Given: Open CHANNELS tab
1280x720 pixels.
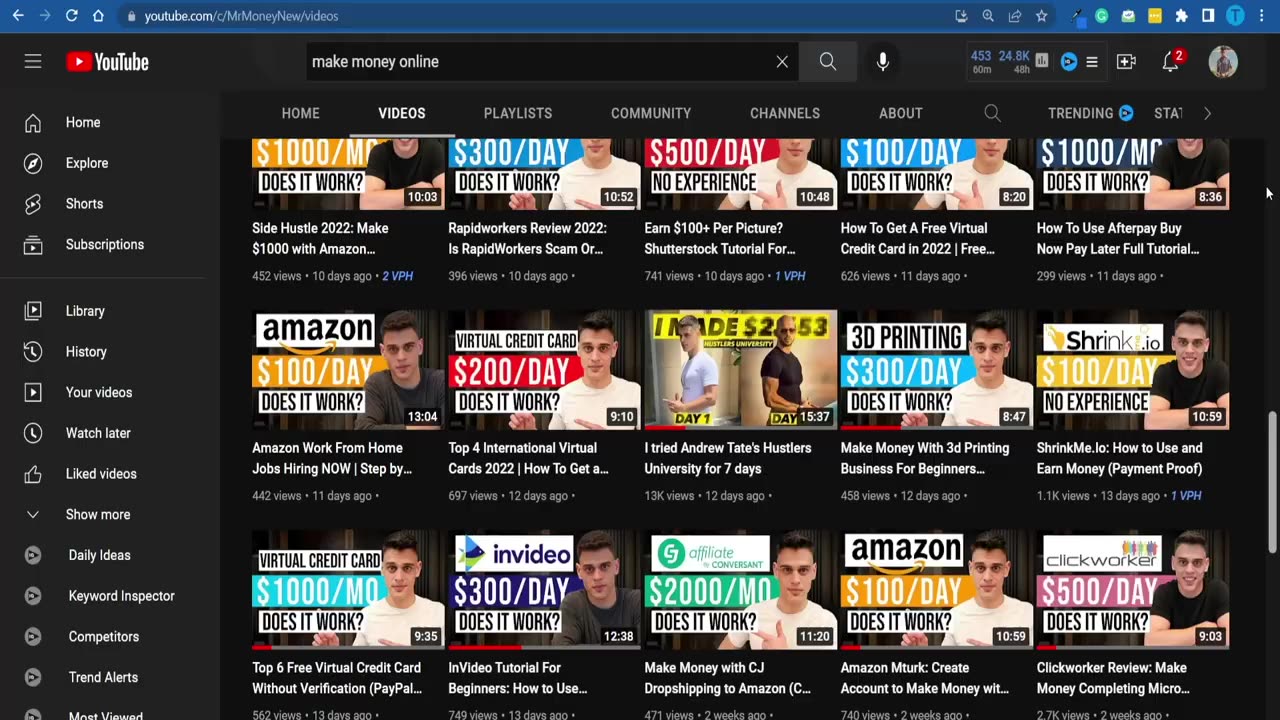Looking at the screenshot, I should (785, 113).
